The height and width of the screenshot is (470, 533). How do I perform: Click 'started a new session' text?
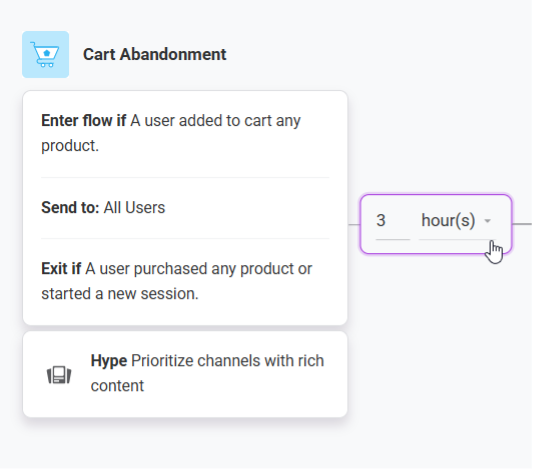119,294
